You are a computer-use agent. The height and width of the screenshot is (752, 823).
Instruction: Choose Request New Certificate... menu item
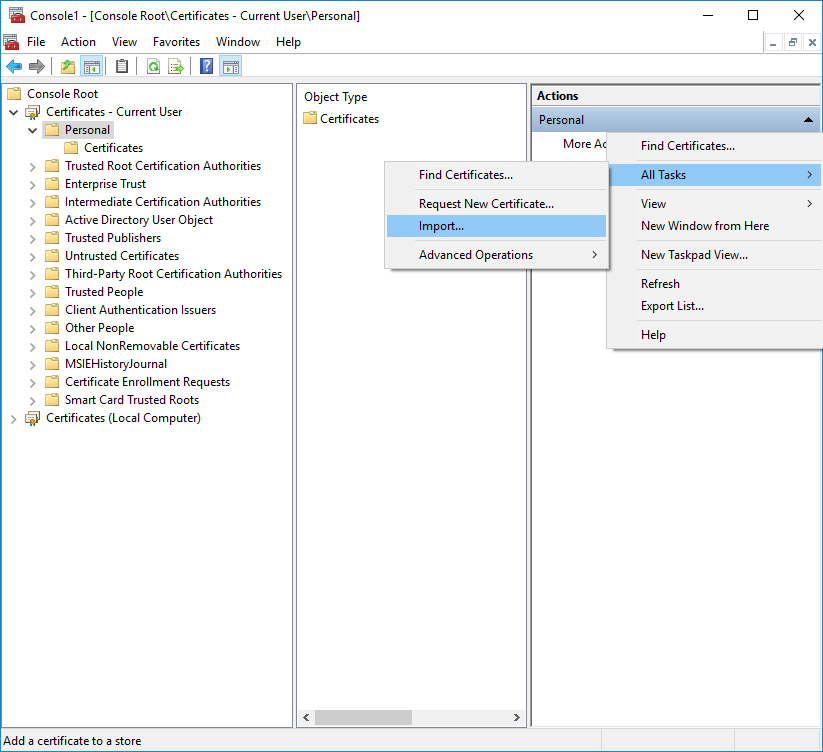click(486, 204)
